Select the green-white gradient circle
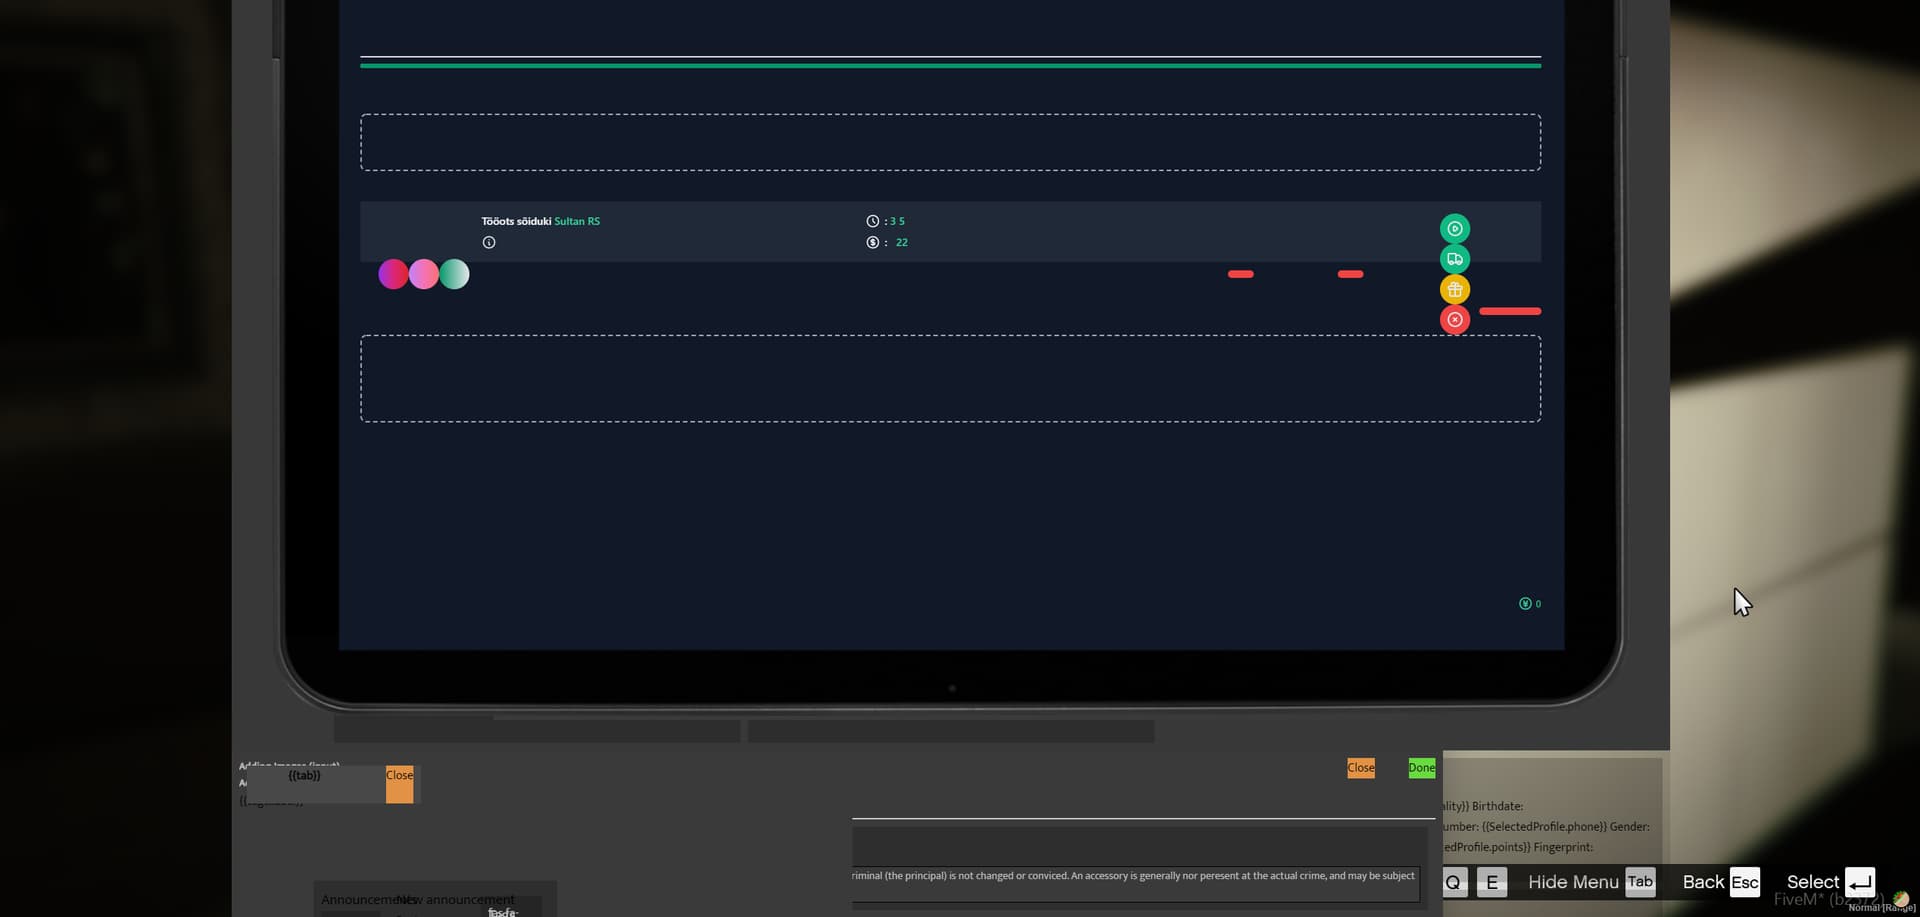The height and width of the screenshot is (917, 1920). 455,274
